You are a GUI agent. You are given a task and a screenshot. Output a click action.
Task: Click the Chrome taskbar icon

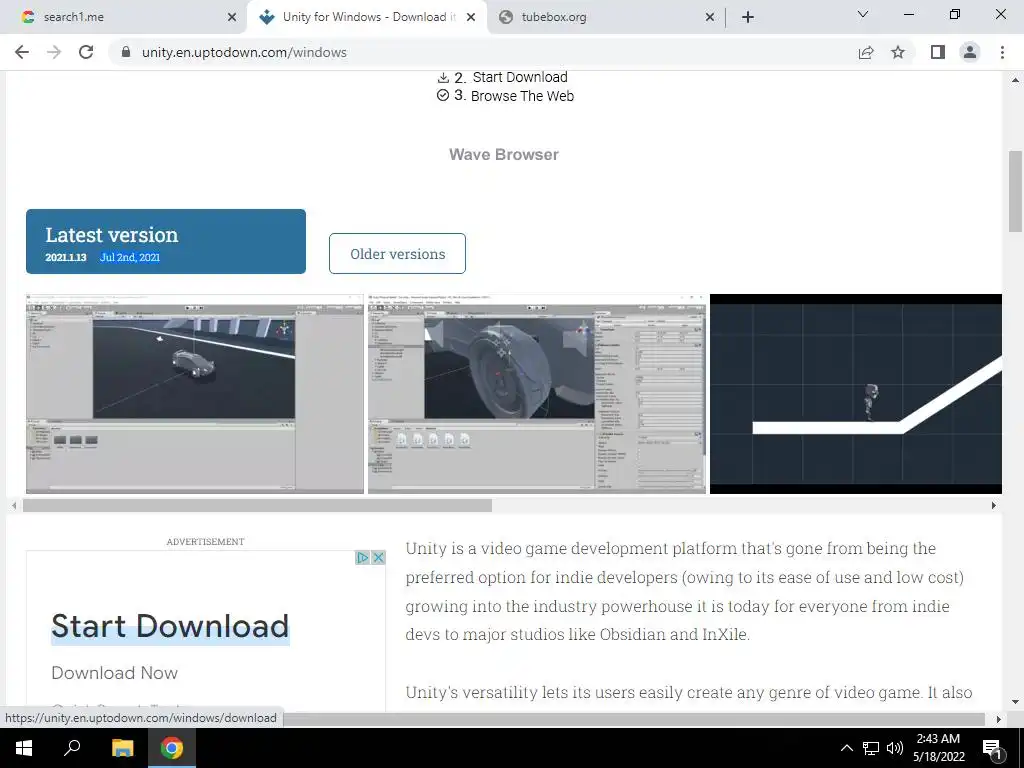coord(172,748)
